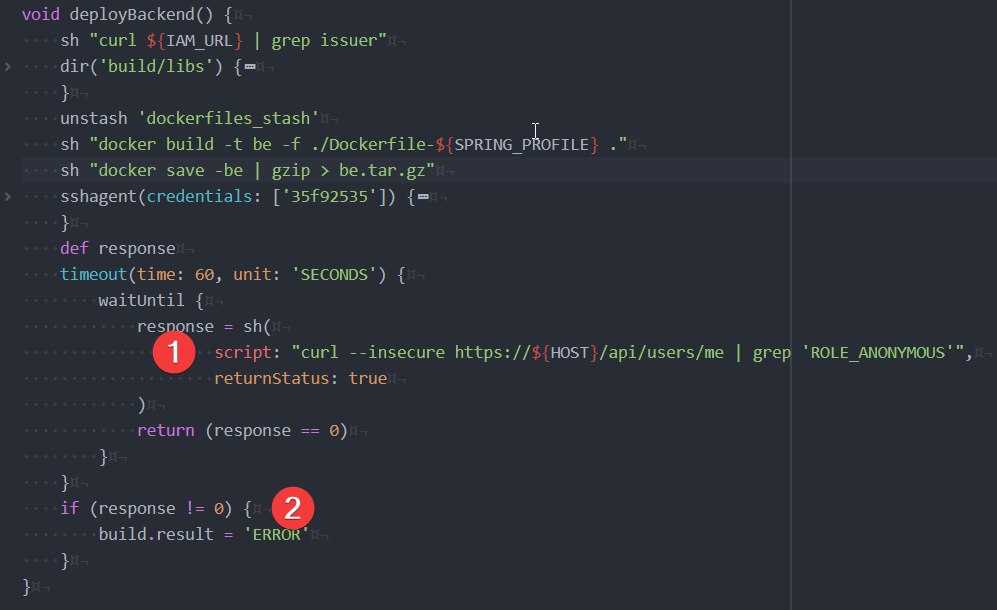Expand the folded sshagent block gutter arrow
The width and height of the screenshot is (997, 610).
8,197
